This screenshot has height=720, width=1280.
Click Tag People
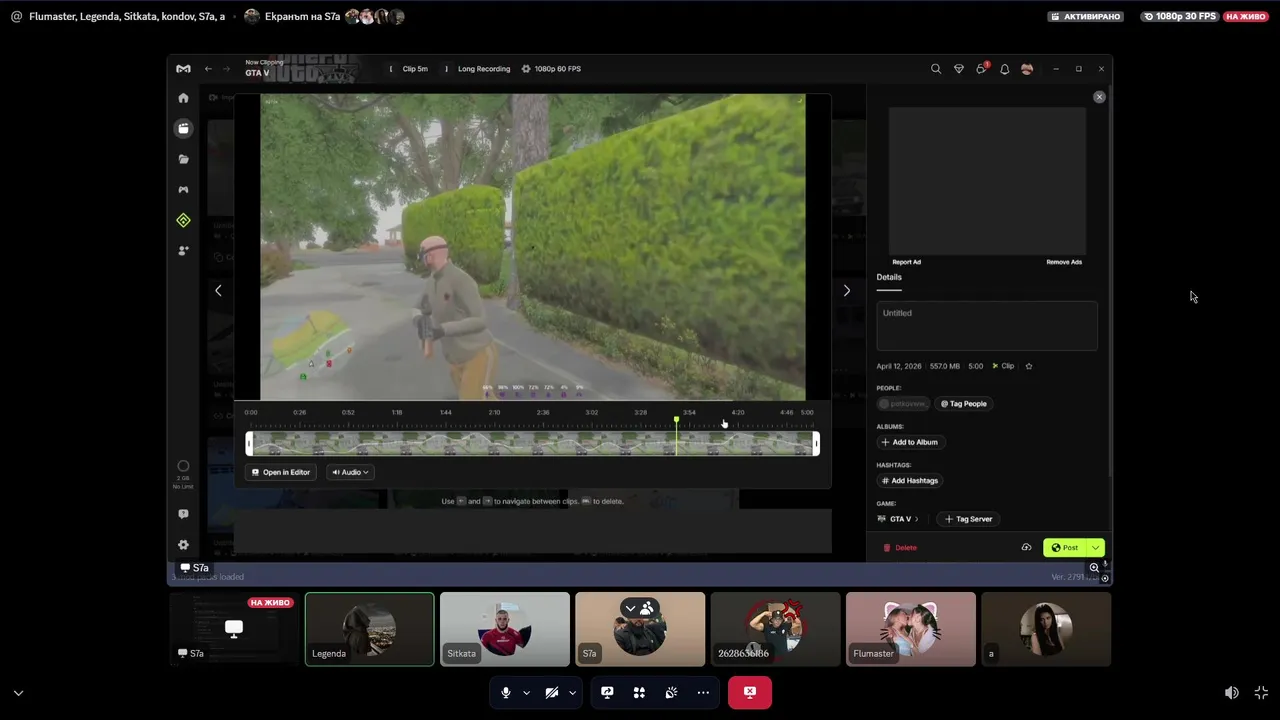[964, 404]
